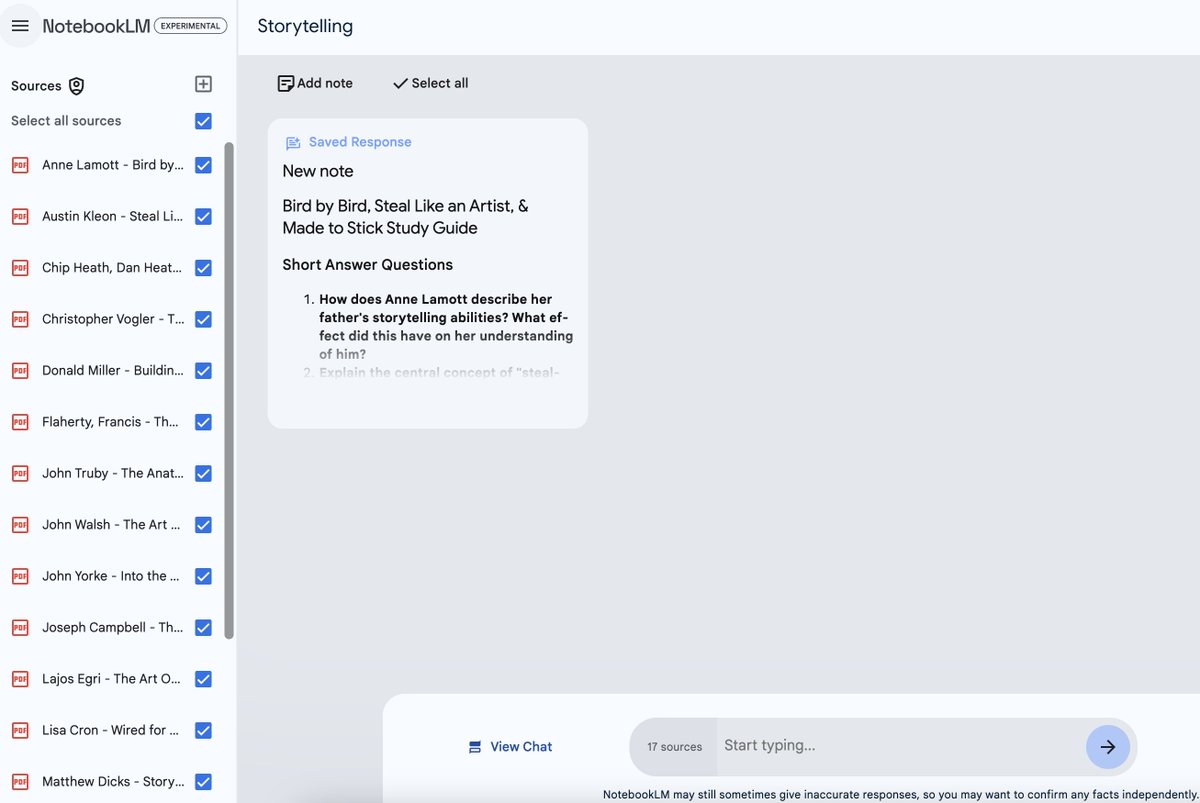Click the Storytelling notebook title

(x=305, y=26)
